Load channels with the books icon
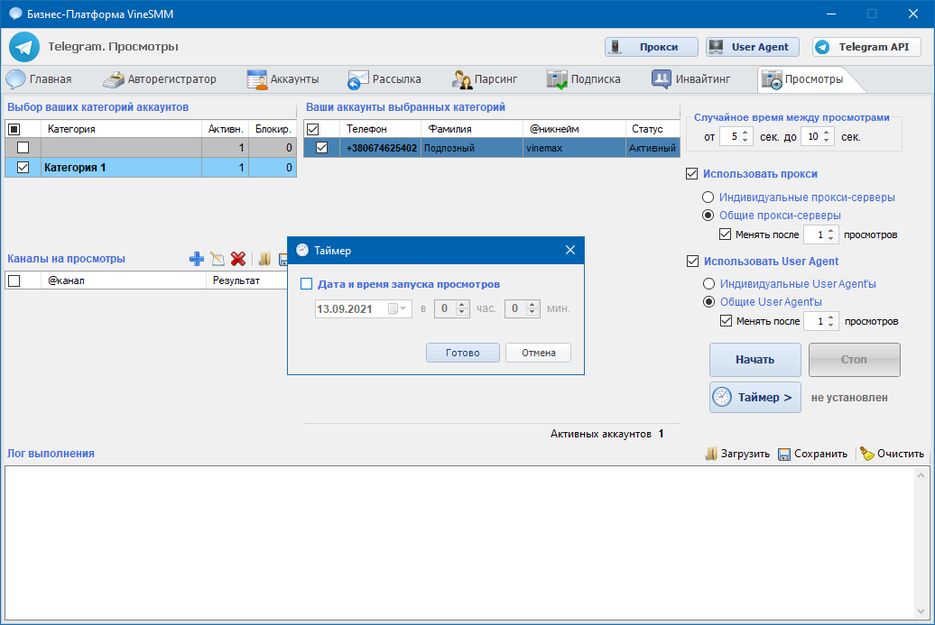Image resolution: width=935 pixels, height=625 pixels. [265, 259]
